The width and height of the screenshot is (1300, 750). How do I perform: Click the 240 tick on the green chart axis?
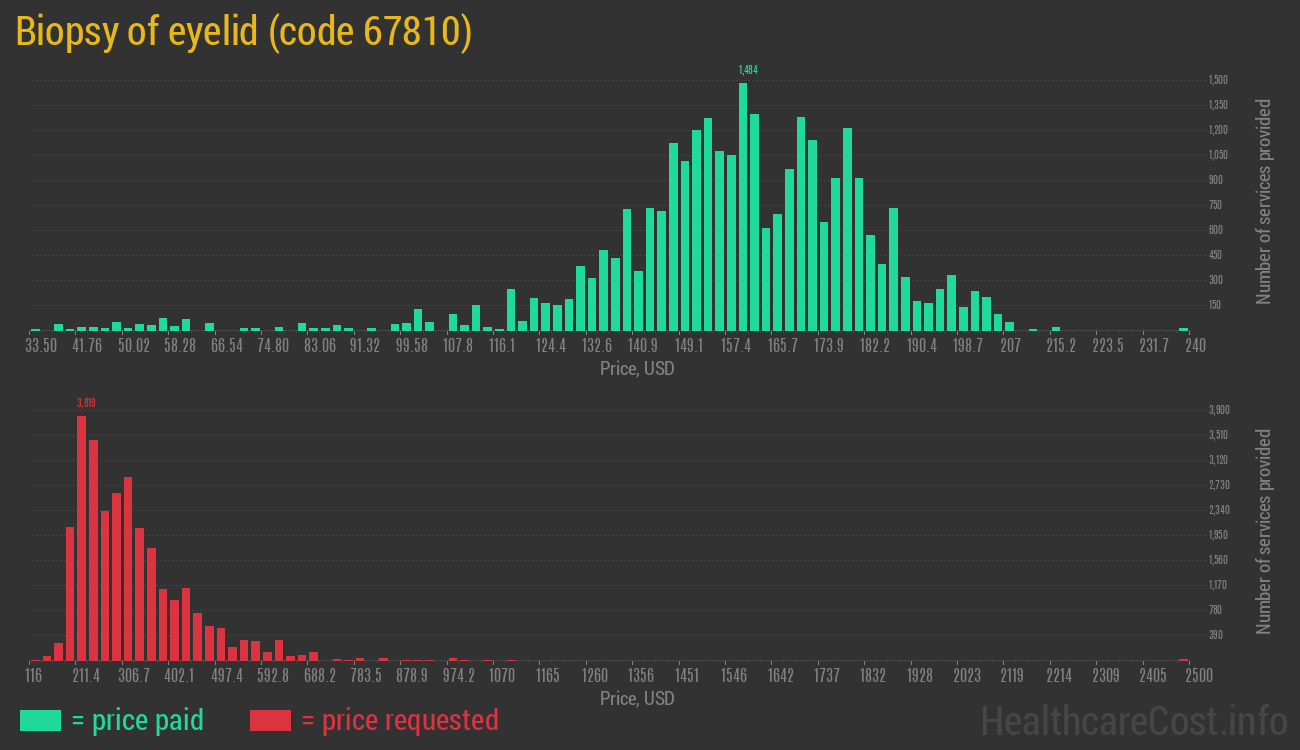pyautogui.click(x=1195, y=346)
